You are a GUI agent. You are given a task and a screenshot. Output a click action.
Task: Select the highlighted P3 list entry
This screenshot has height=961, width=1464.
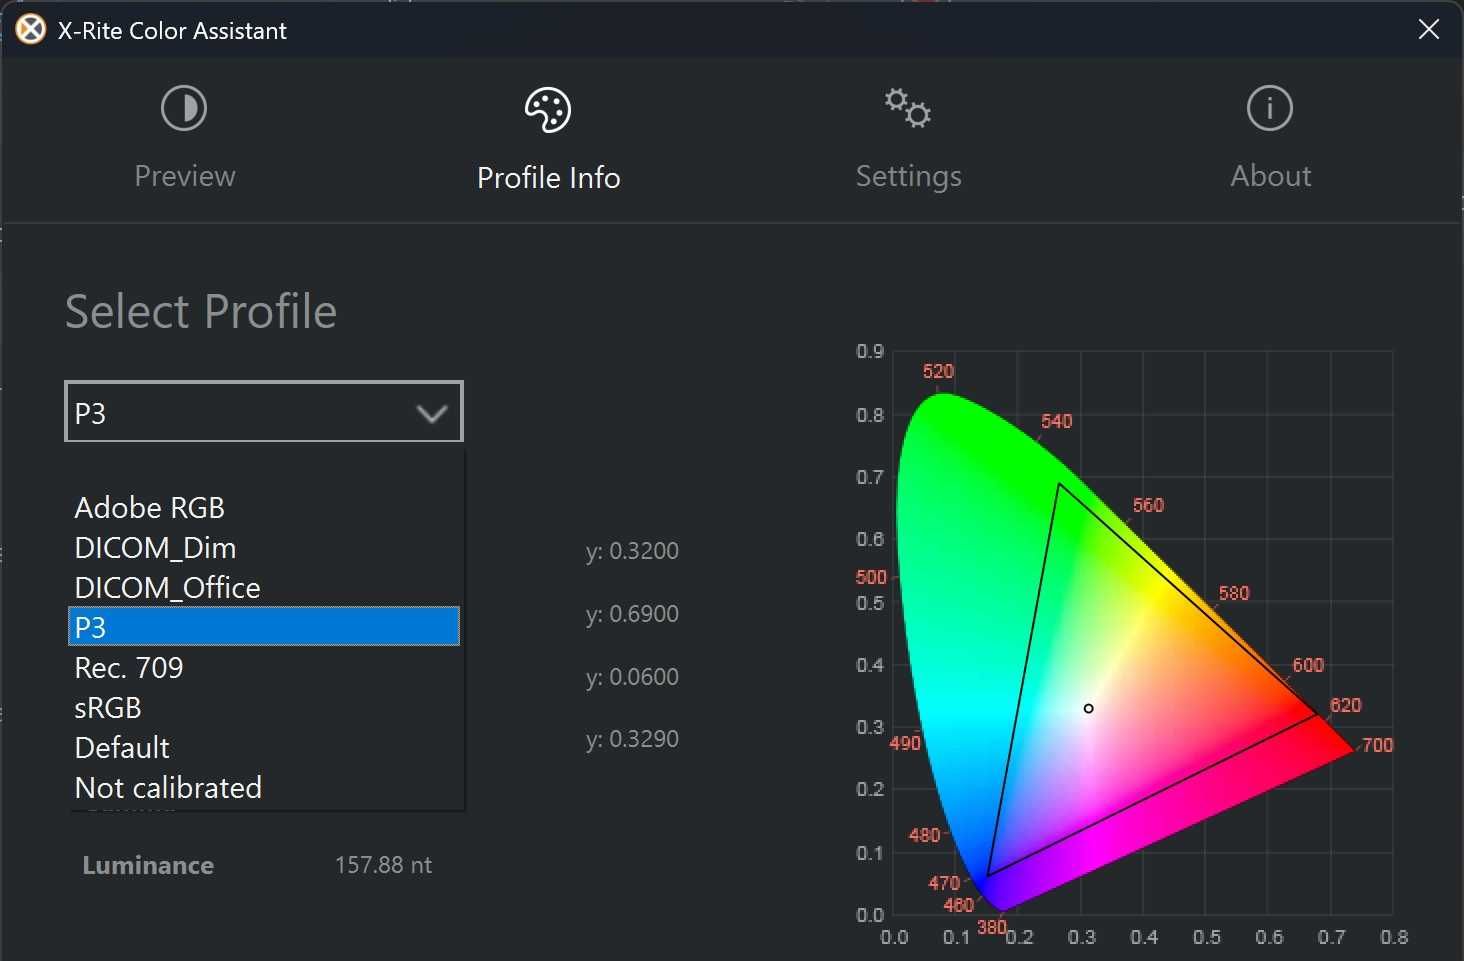264,627
